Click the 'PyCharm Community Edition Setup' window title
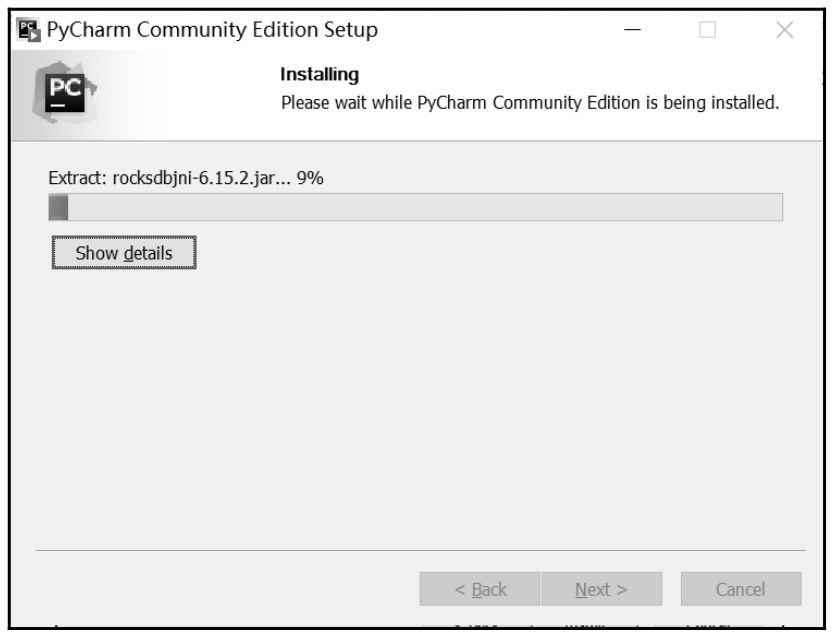The width and height of the screenshot is (834, 640). coord(212,30)
